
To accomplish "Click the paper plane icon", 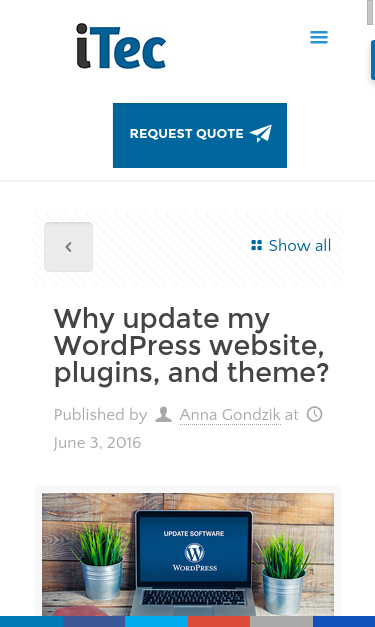I will [x=261, y=134].
